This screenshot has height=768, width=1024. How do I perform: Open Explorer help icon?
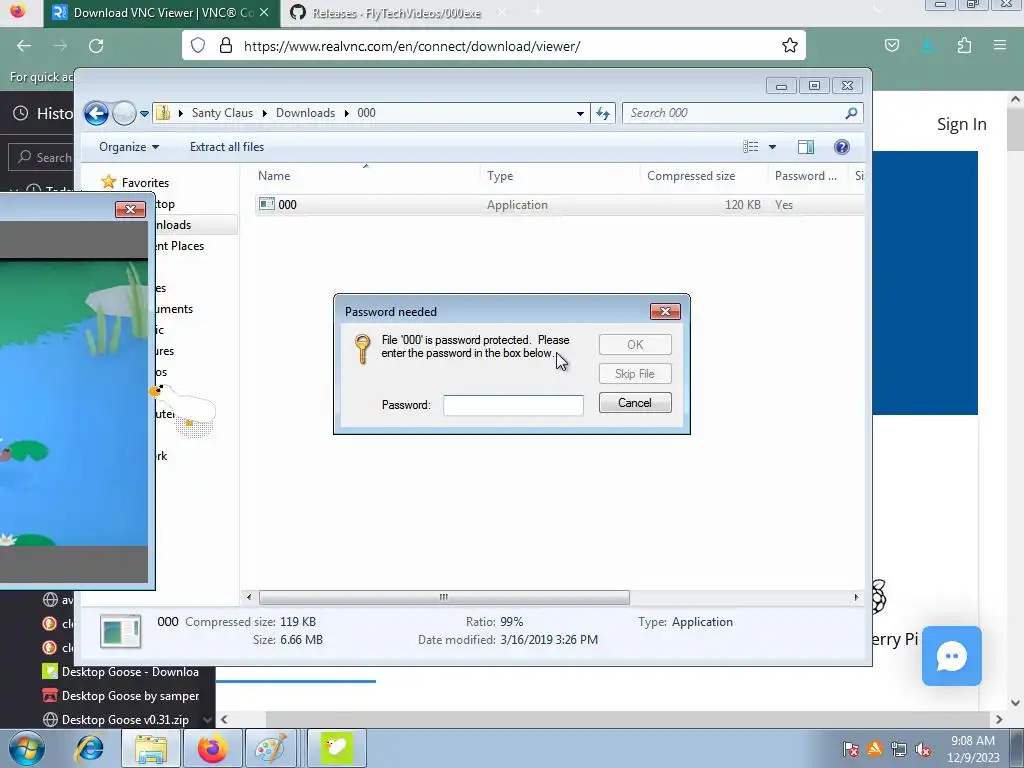pos(842,147)
